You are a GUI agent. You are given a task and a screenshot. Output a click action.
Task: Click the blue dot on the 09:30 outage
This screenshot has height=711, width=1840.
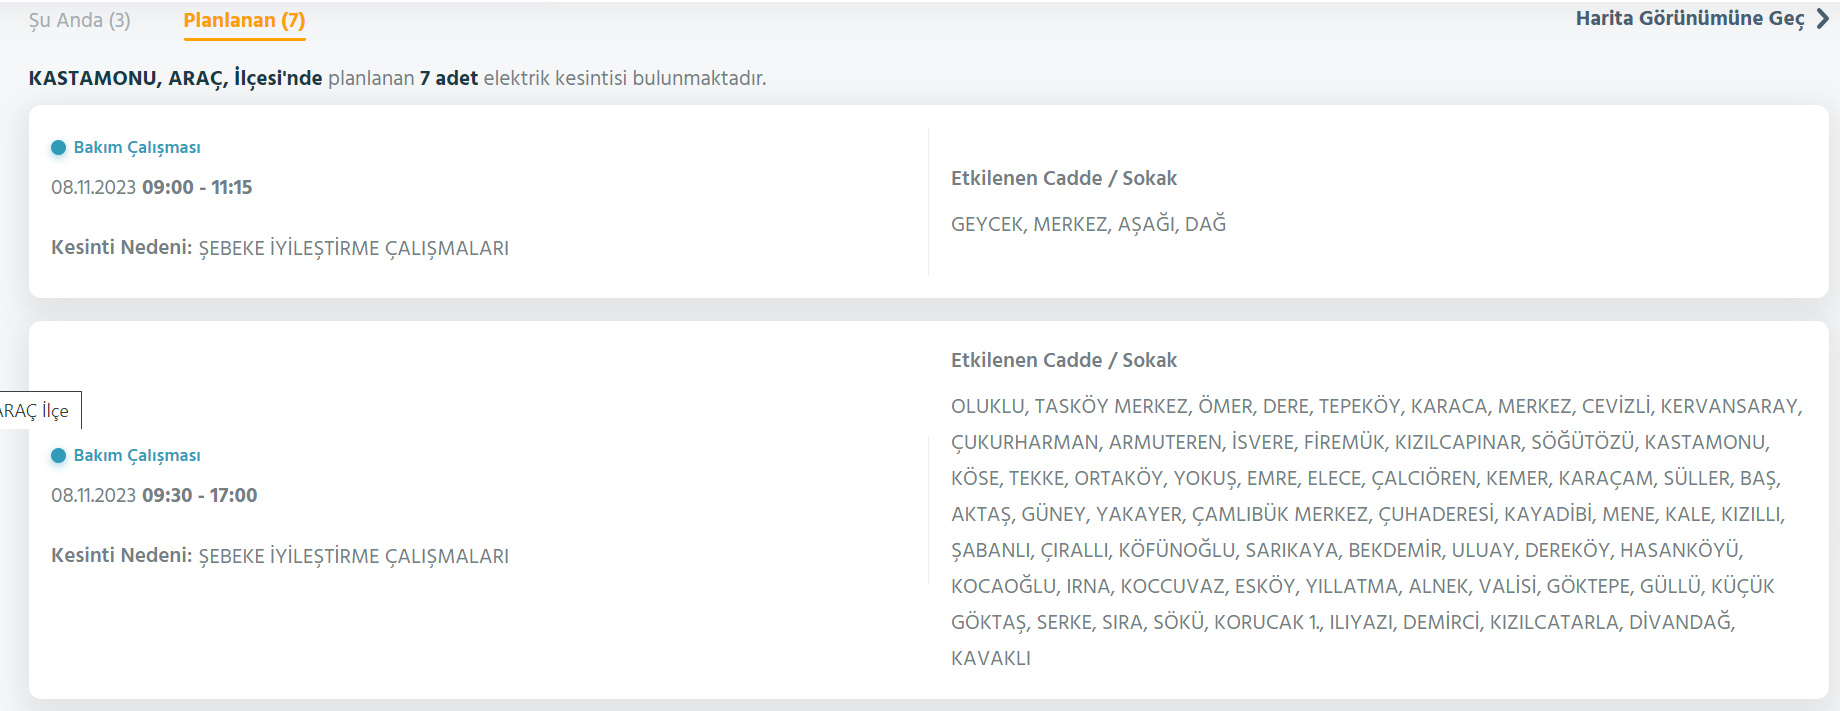tap(58, 455)
